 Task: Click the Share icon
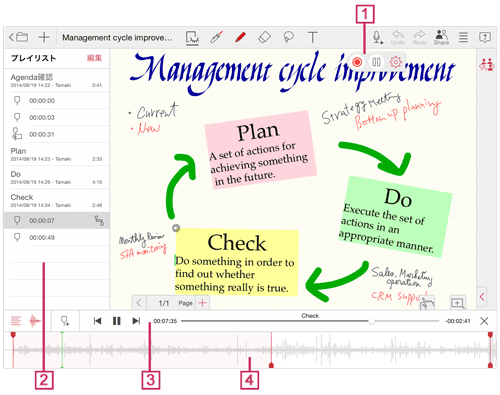point(441,37)
